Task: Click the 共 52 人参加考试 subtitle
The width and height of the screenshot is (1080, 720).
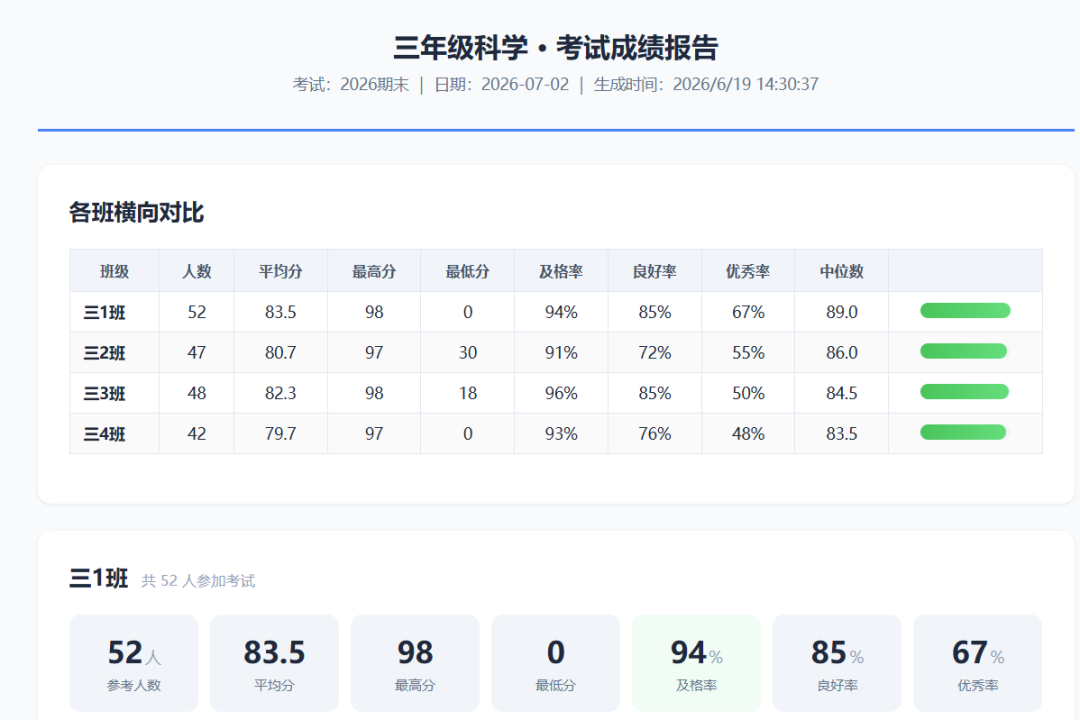Action: coord(198,581)
